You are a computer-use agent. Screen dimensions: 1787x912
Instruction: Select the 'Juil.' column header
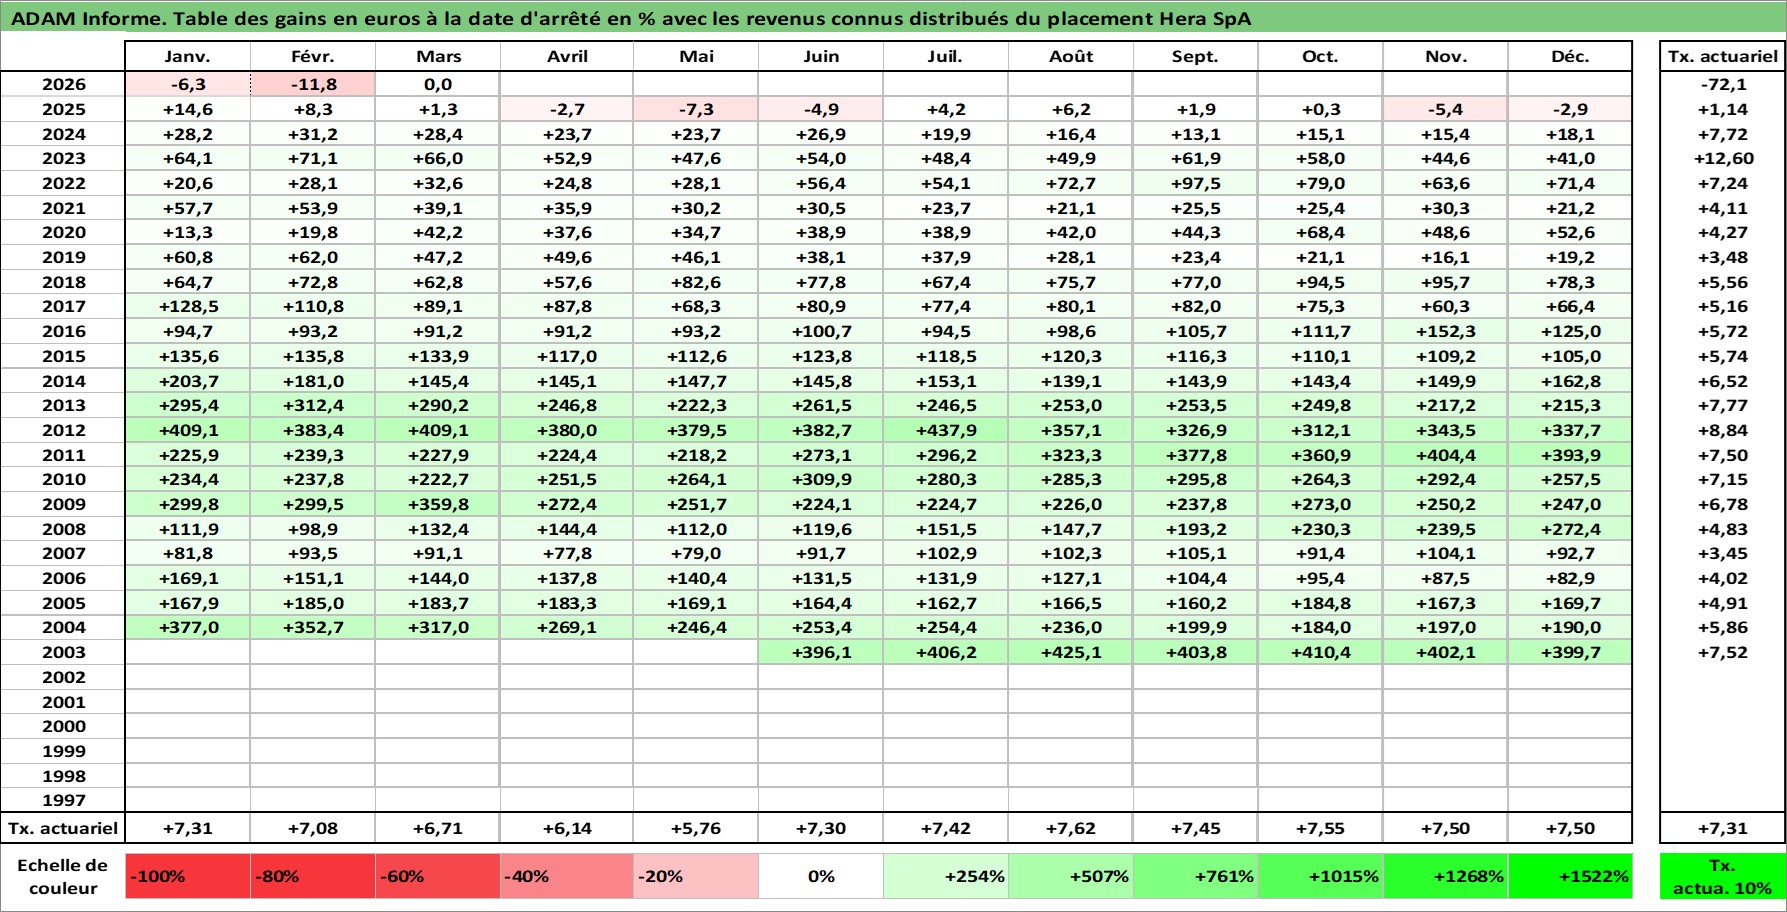pyautogui.click(x=946, y=56)
